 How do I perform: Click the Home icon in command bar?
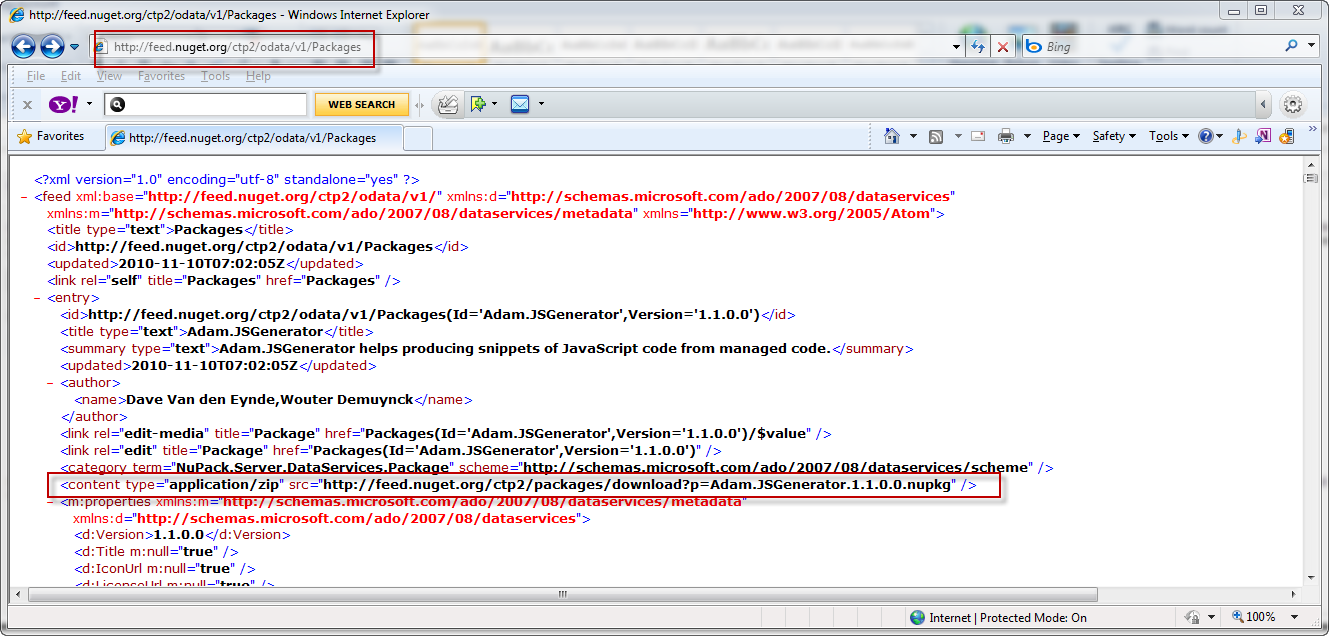(x=892, y=136)
